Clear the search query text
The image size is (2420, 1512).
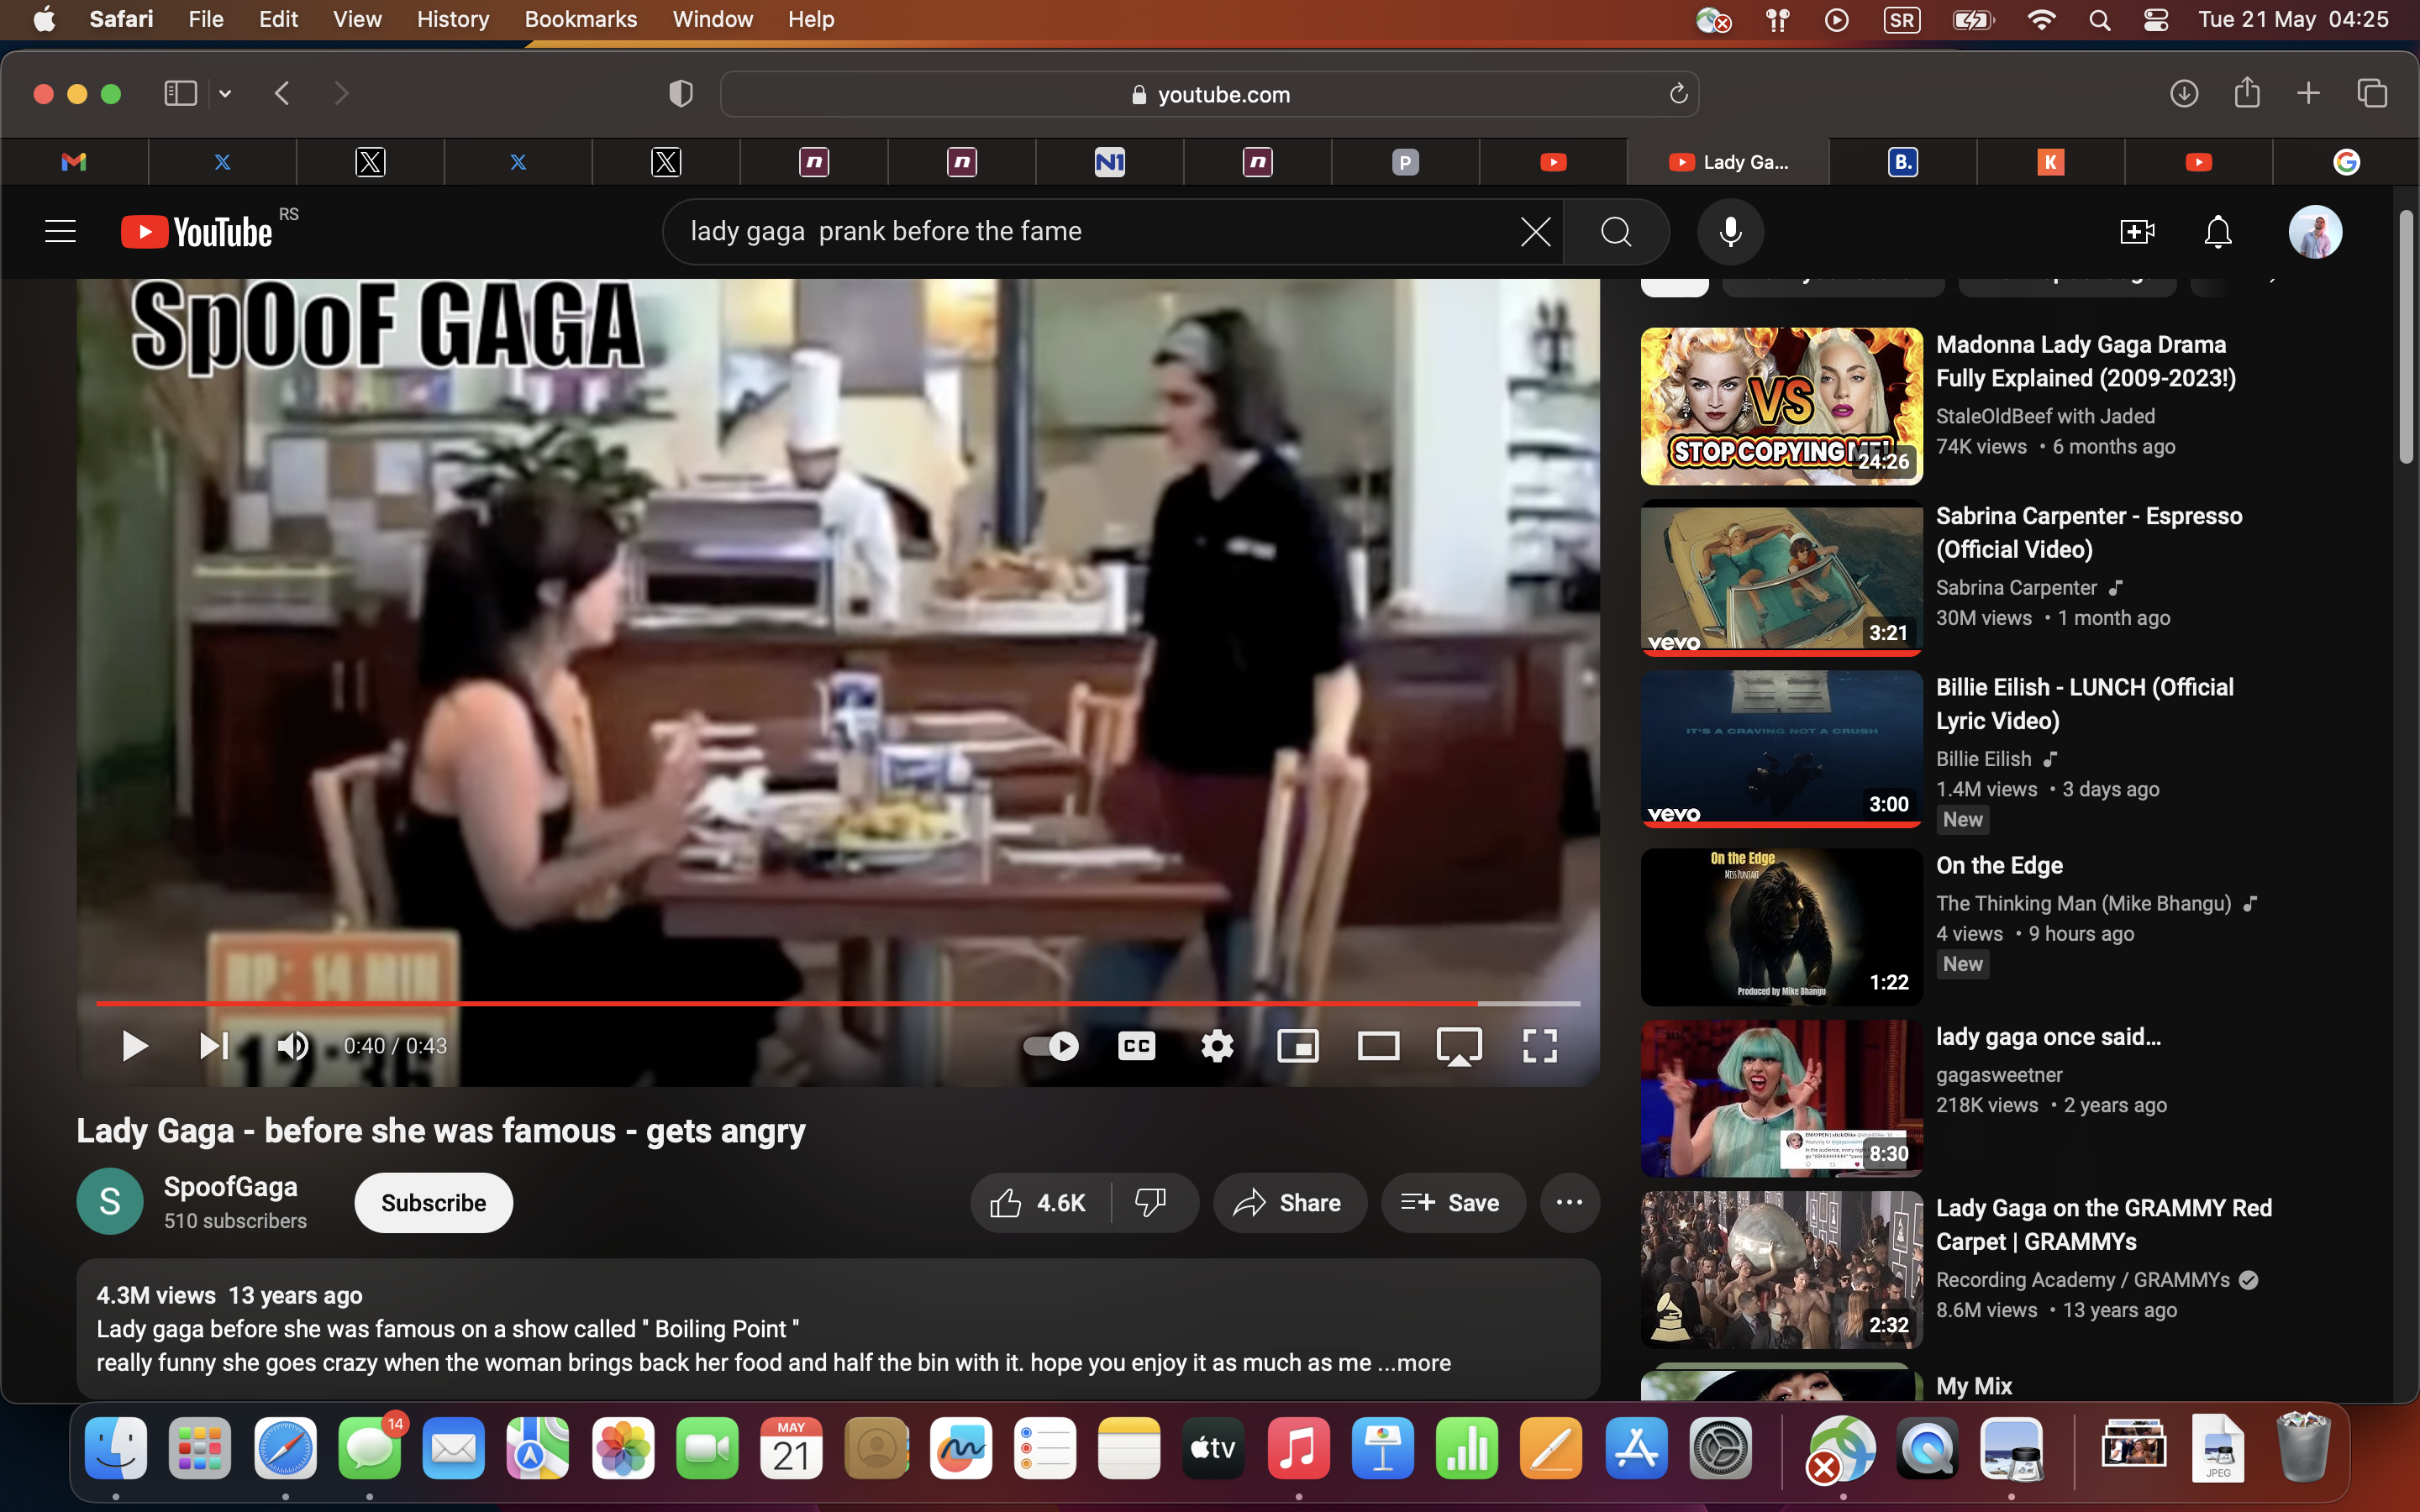click(x=1535, y=232)
